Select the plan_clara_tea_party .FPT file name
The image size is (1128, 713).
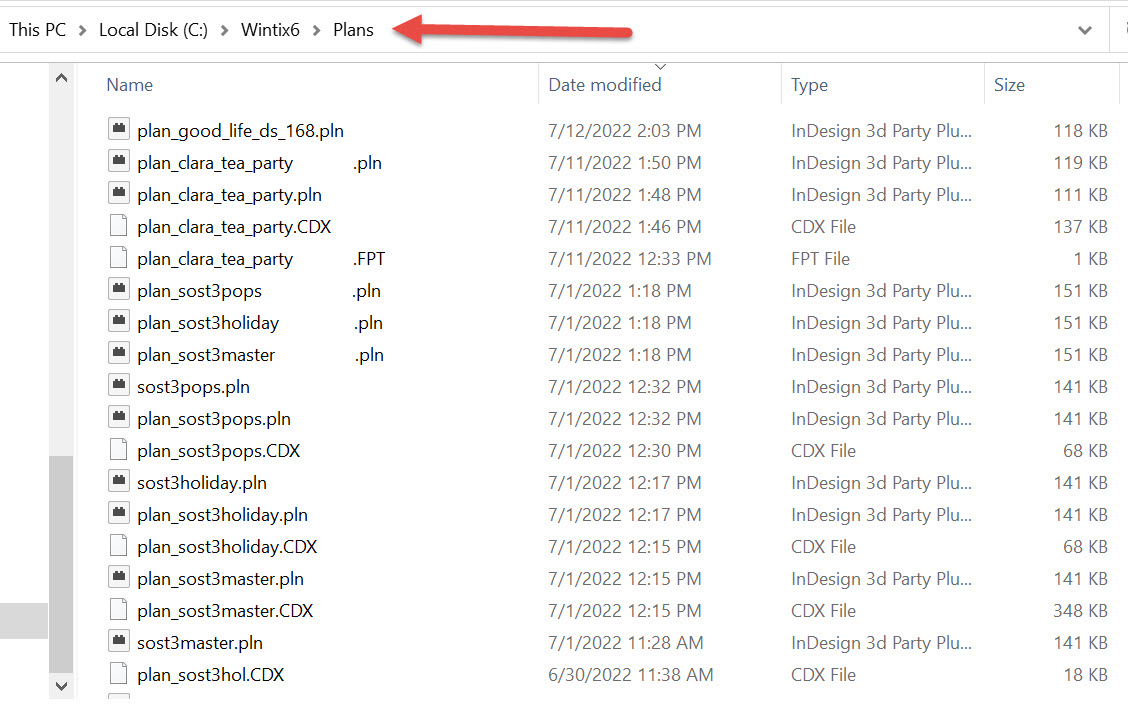(x=261, y=259)
